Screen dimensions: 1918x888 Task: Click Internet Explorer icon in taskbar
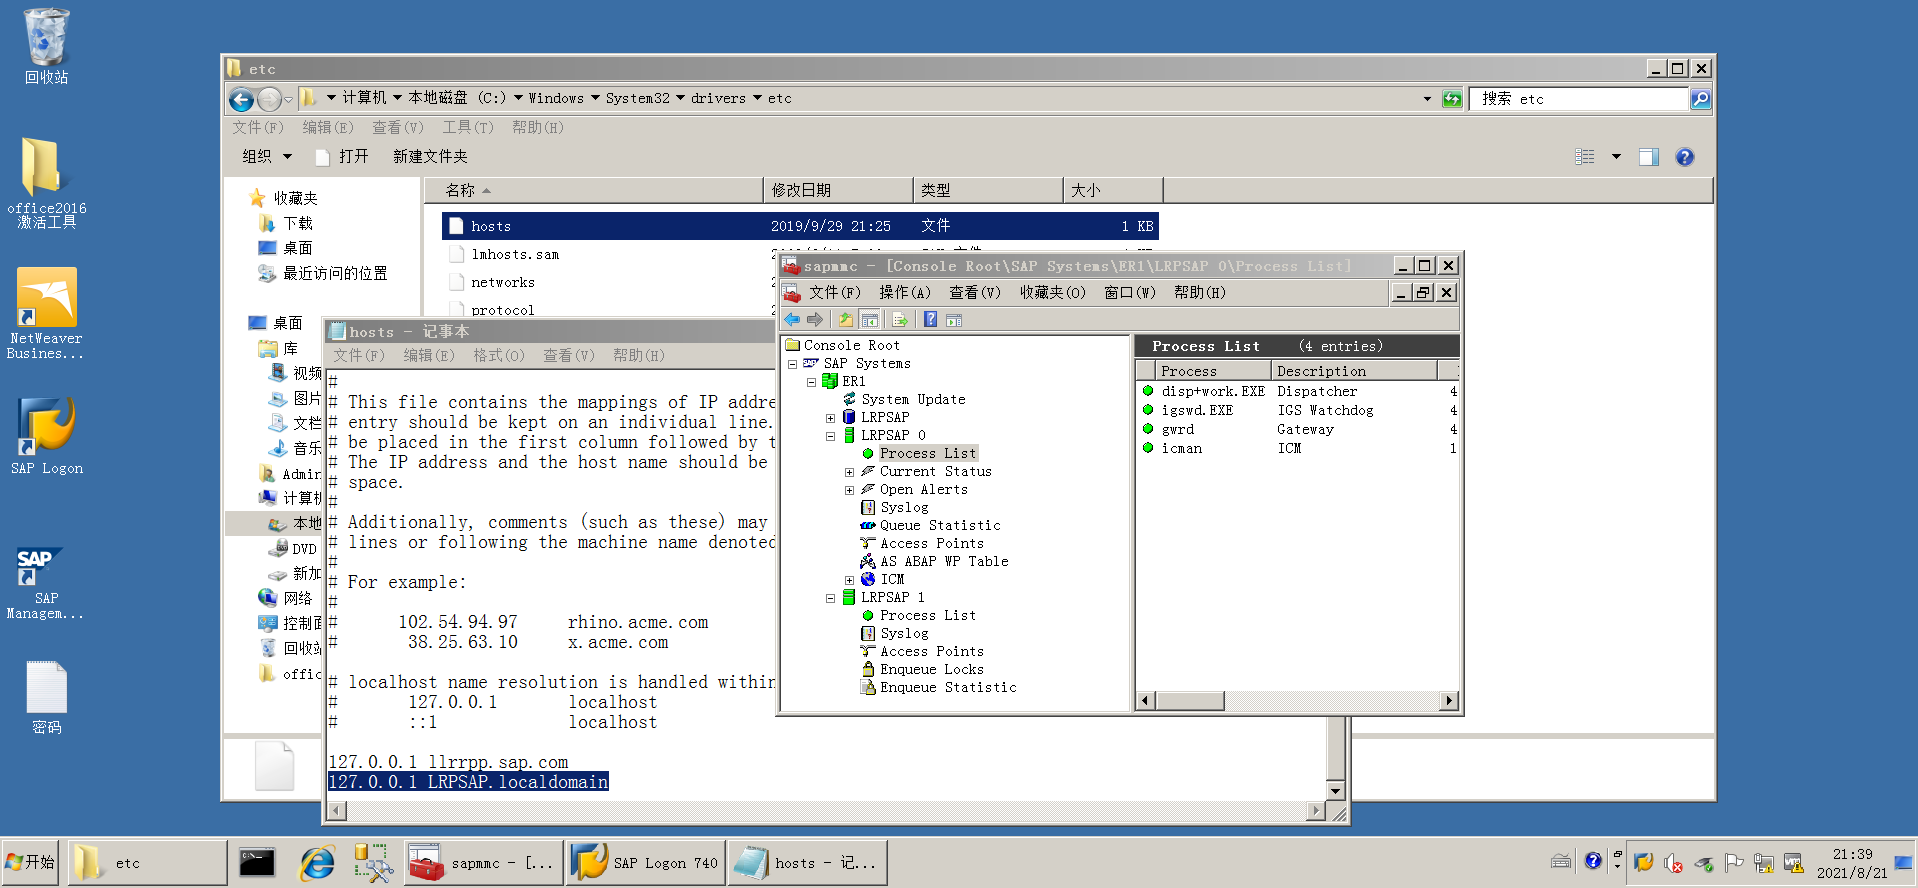(x=317, y=862)
